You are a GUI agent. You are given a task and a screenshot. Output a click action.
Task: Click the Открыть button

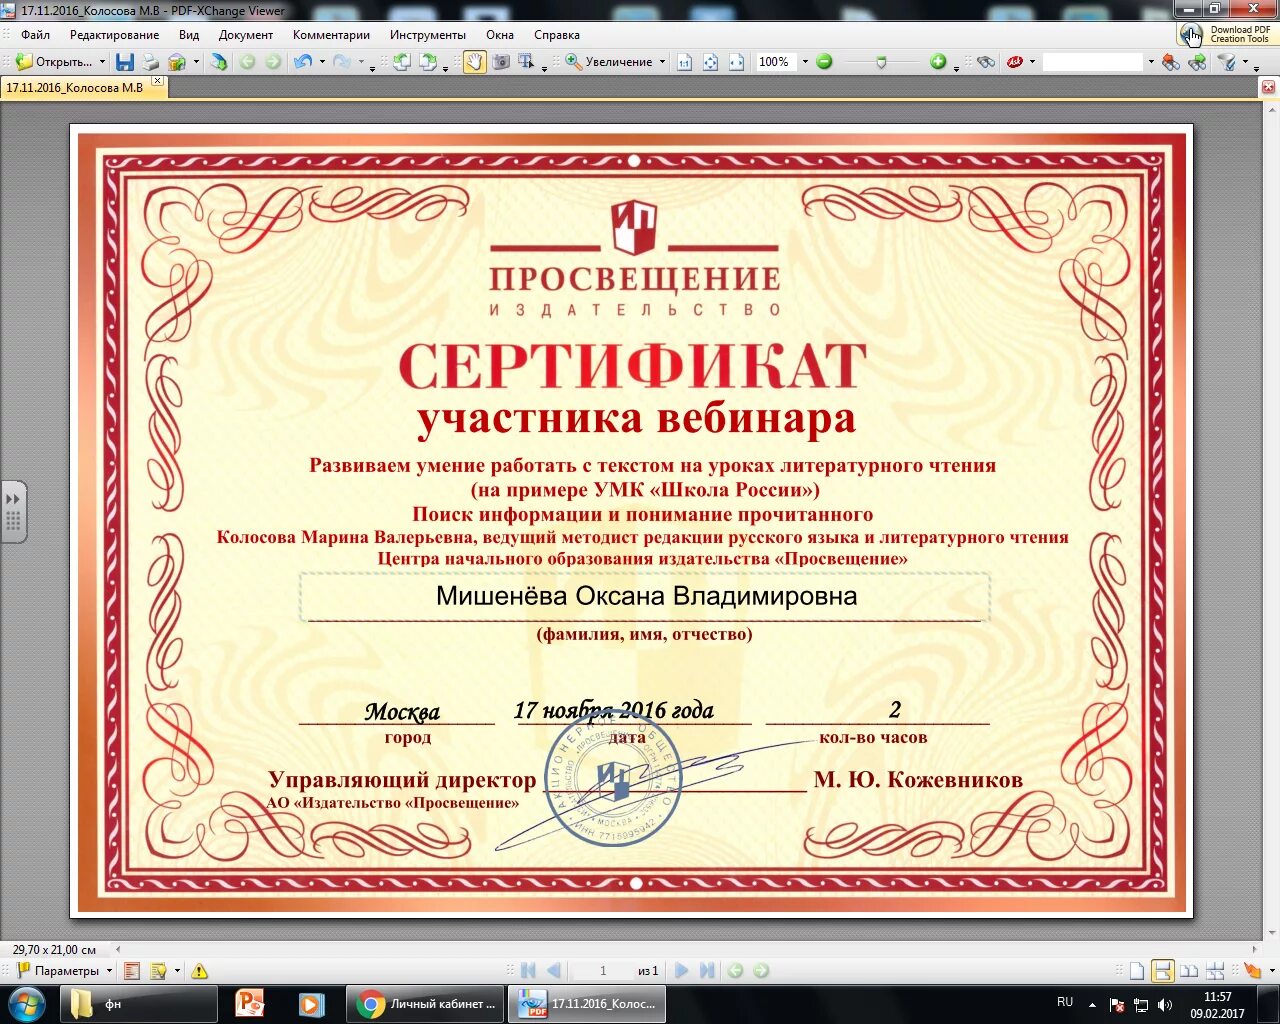click(54, 62)
